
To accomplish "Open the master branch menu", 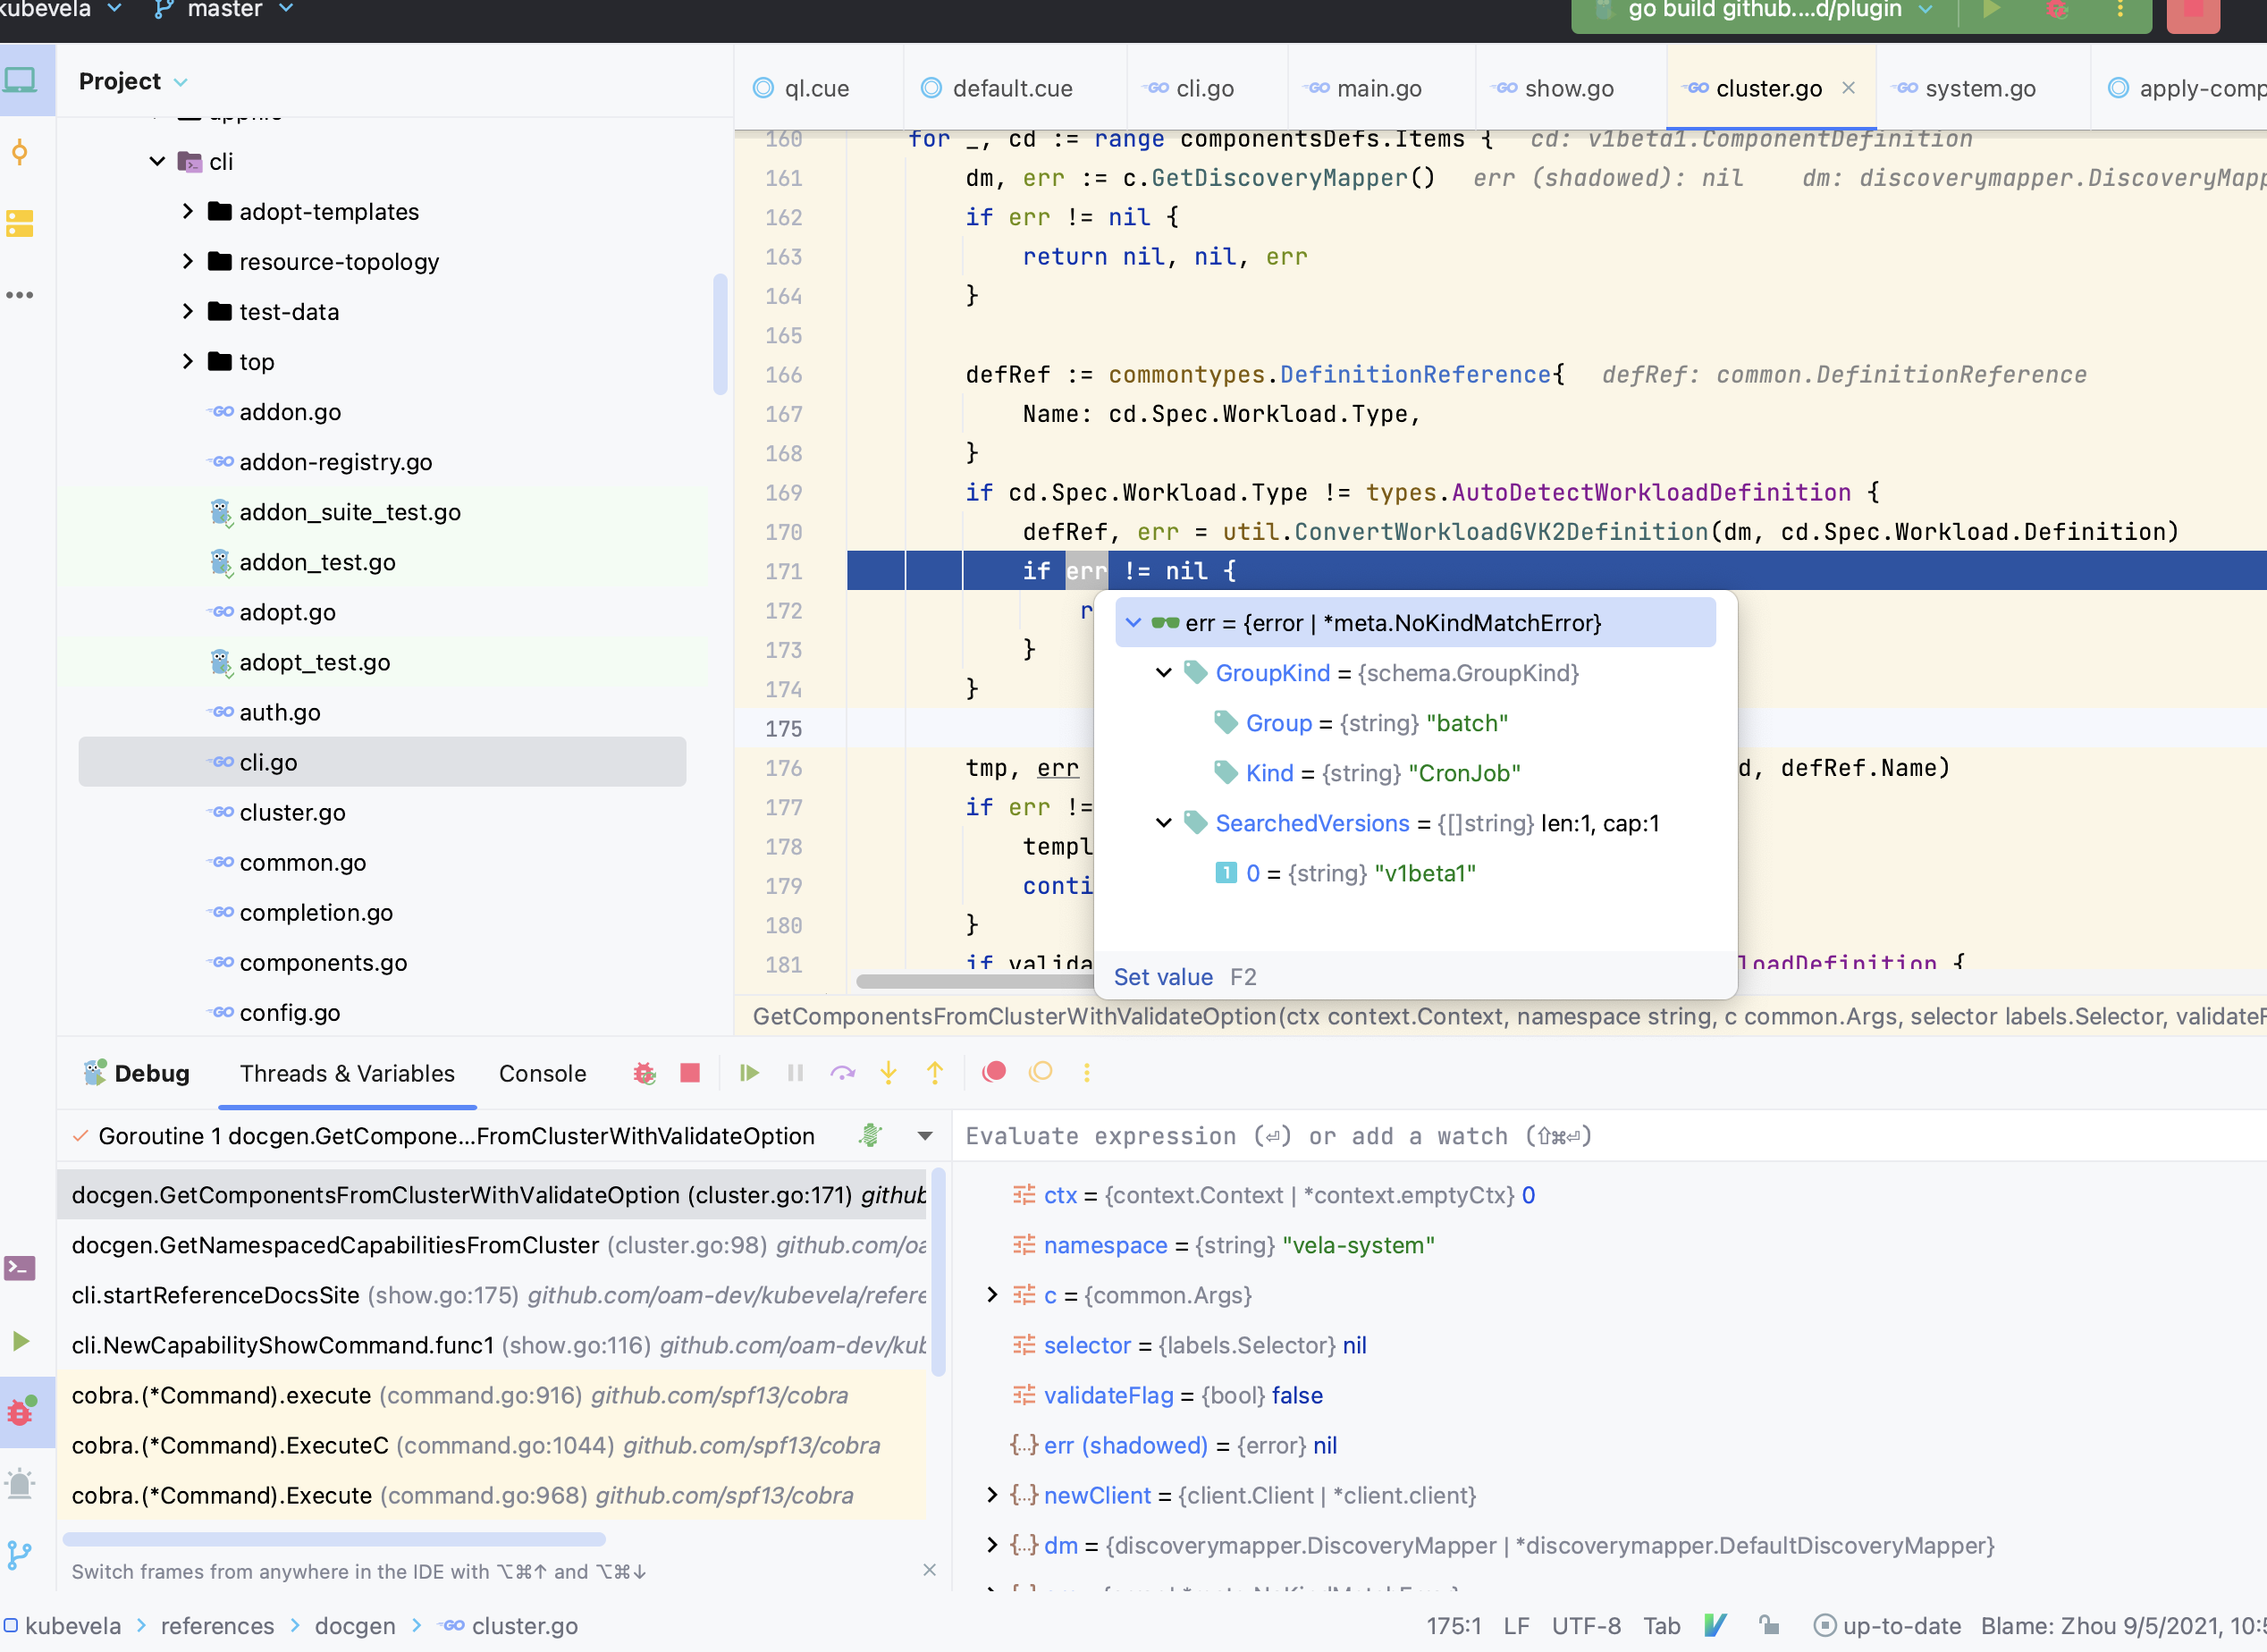I will click(224, 10).
